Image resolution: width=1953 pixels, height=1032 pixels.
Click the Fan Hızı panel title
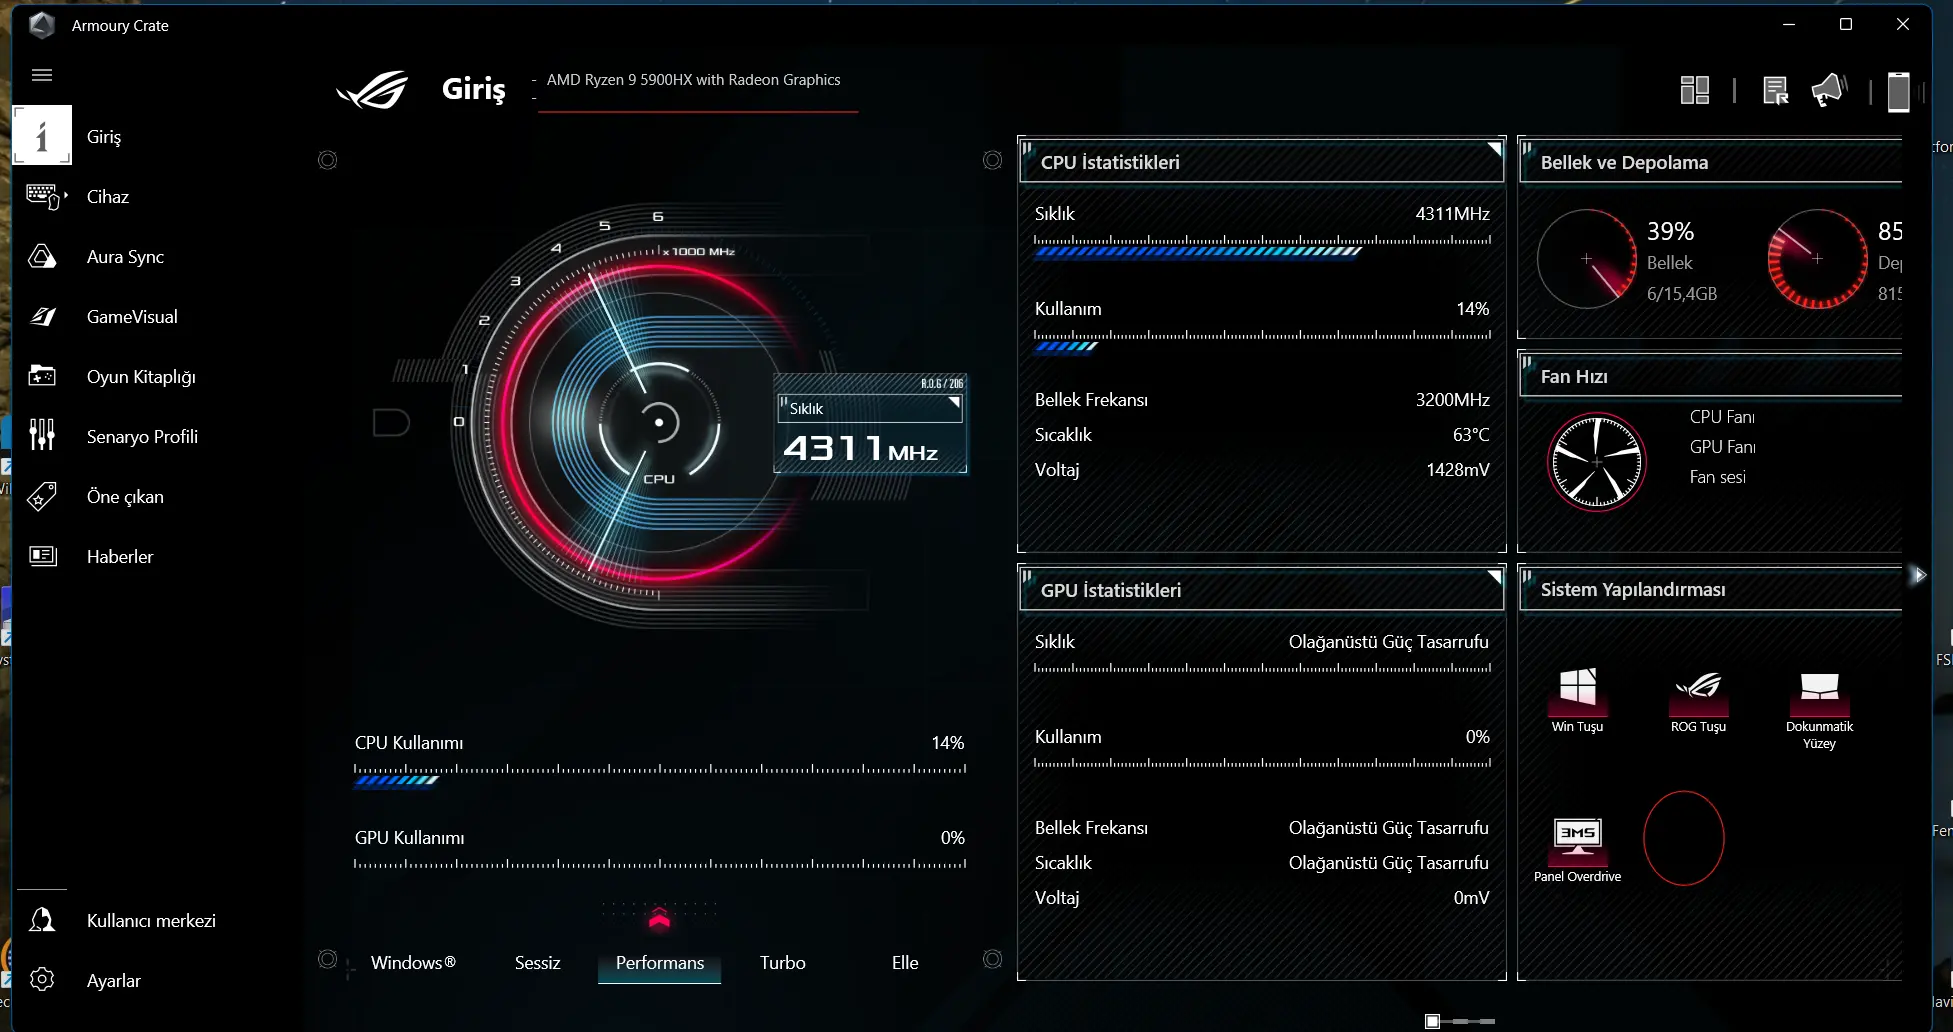tap(1574, 376)
